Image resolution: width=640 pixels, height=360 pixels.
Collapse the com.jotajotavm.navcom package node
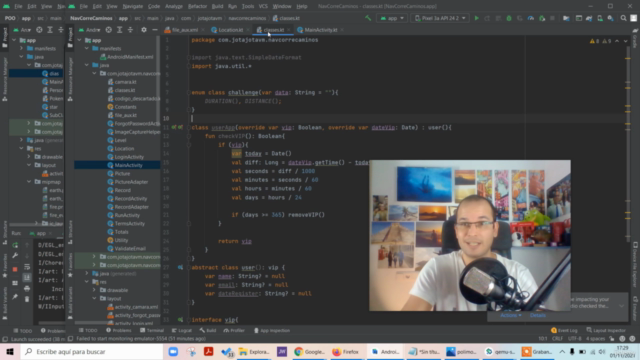coord(94,73)
